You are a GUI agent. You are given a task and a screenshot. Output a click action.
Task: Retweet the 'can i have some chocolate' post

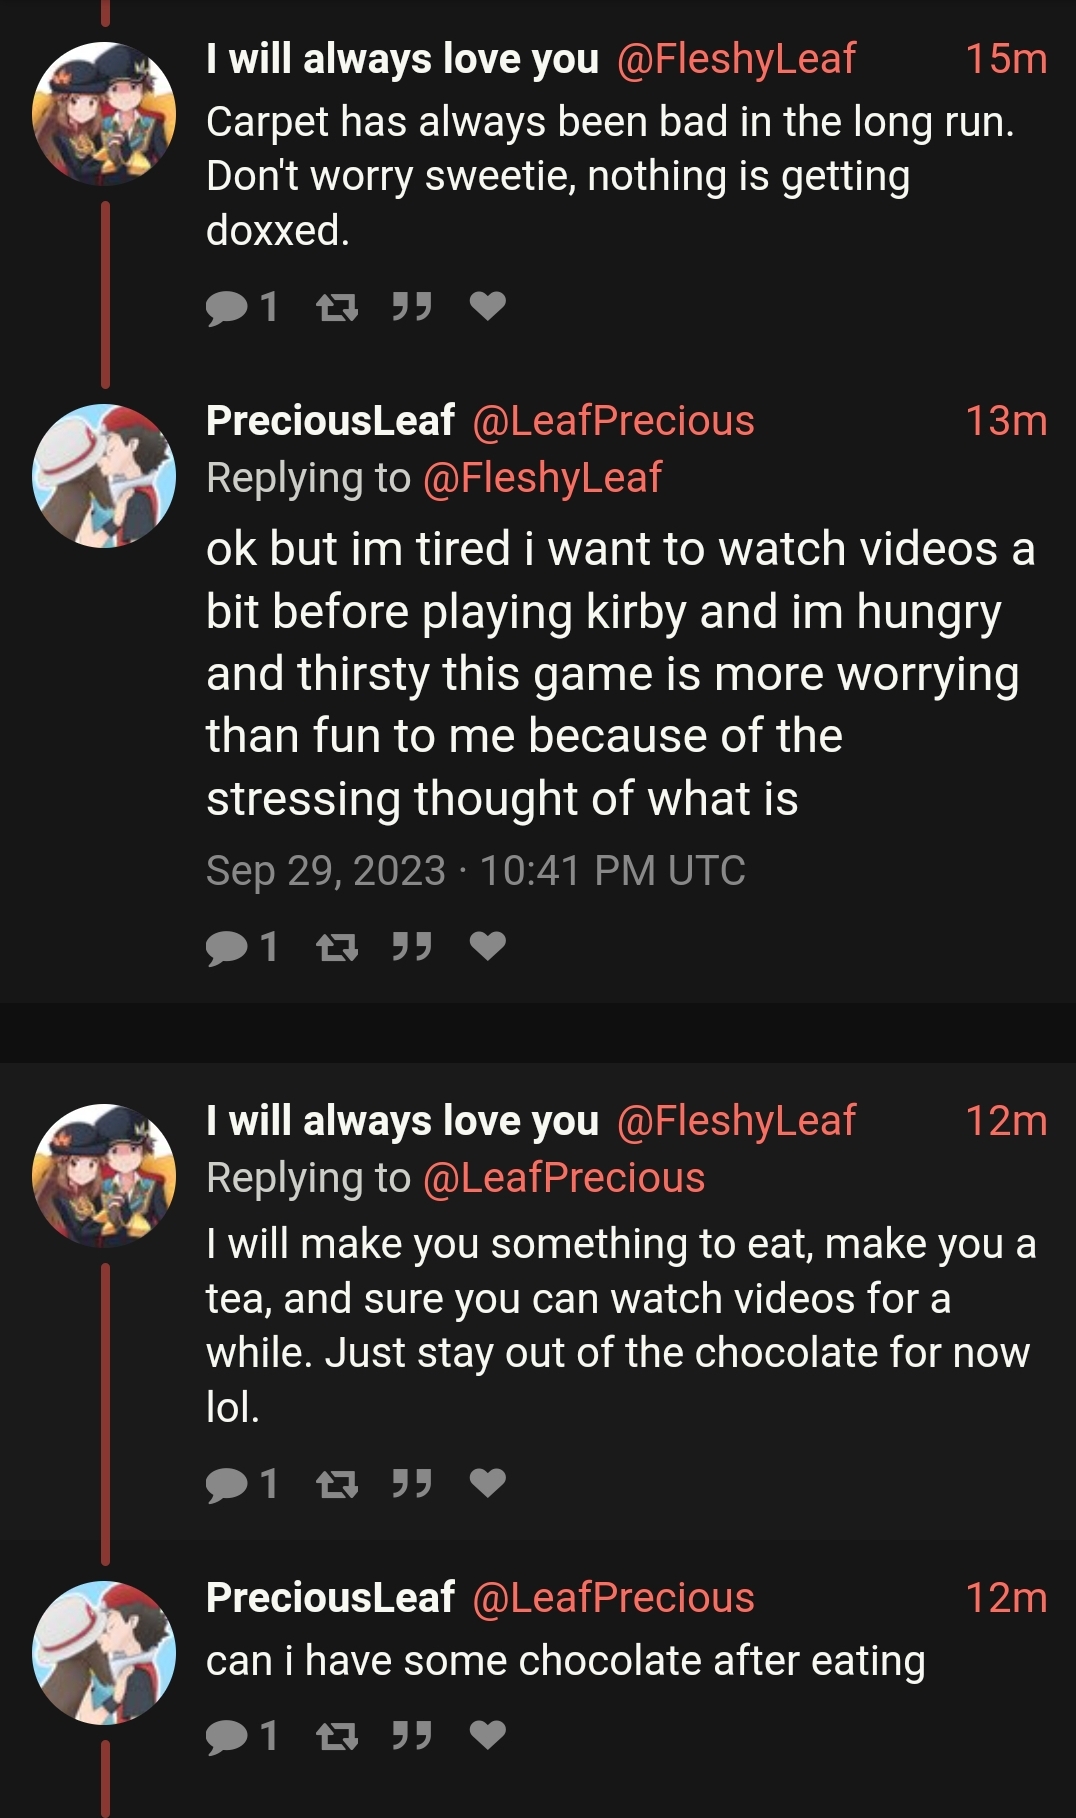pos(337,1737)
